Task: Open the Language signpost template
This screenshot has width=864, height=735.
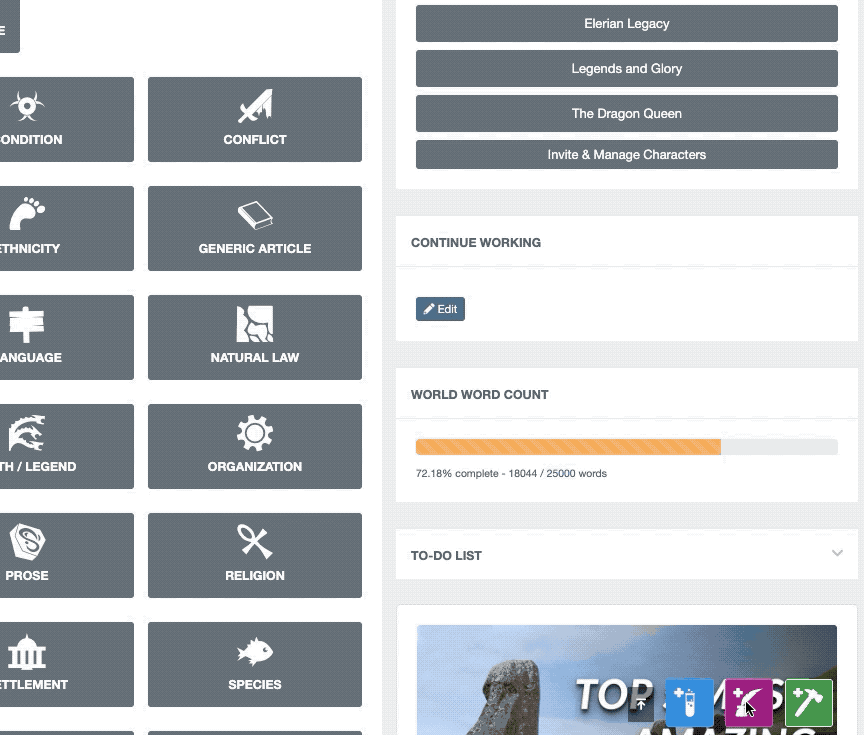Action: click(67, 338)
